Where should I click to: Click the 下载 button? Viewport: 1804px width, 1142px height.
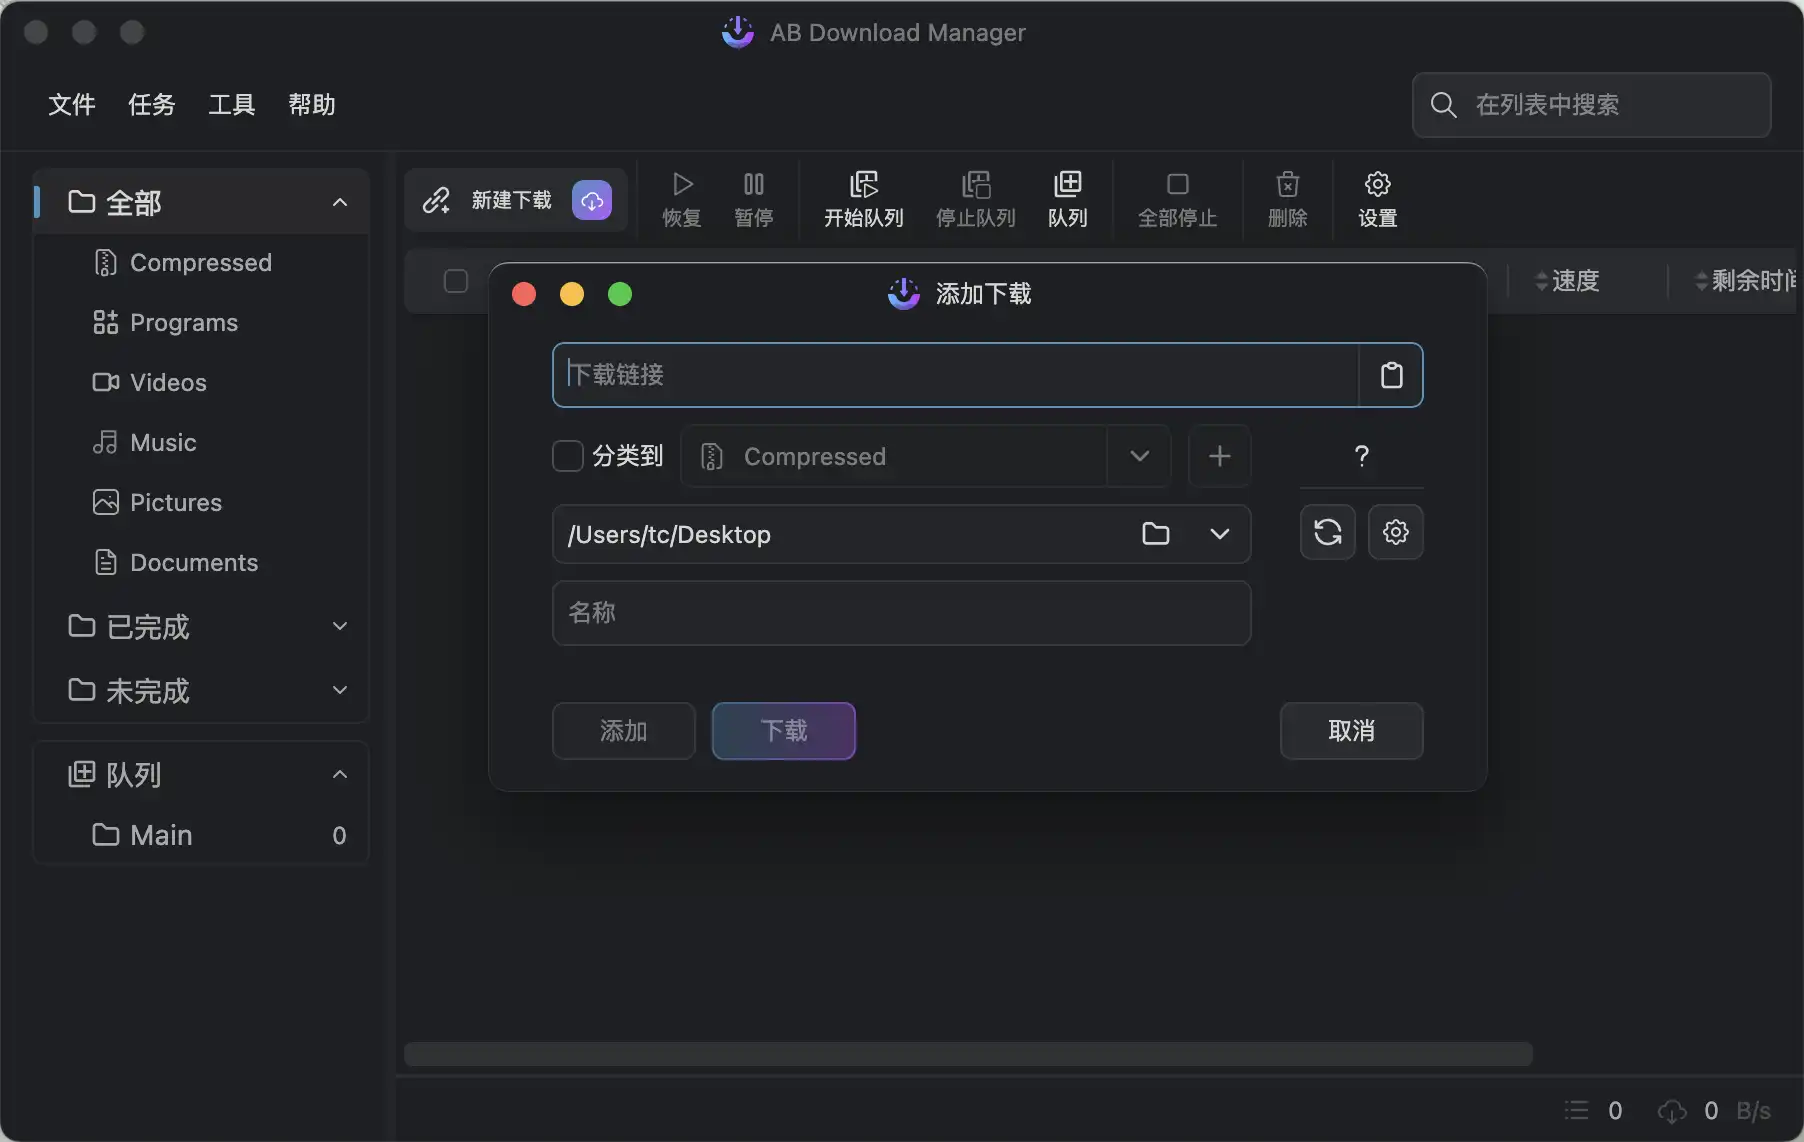tap(784, 731)
